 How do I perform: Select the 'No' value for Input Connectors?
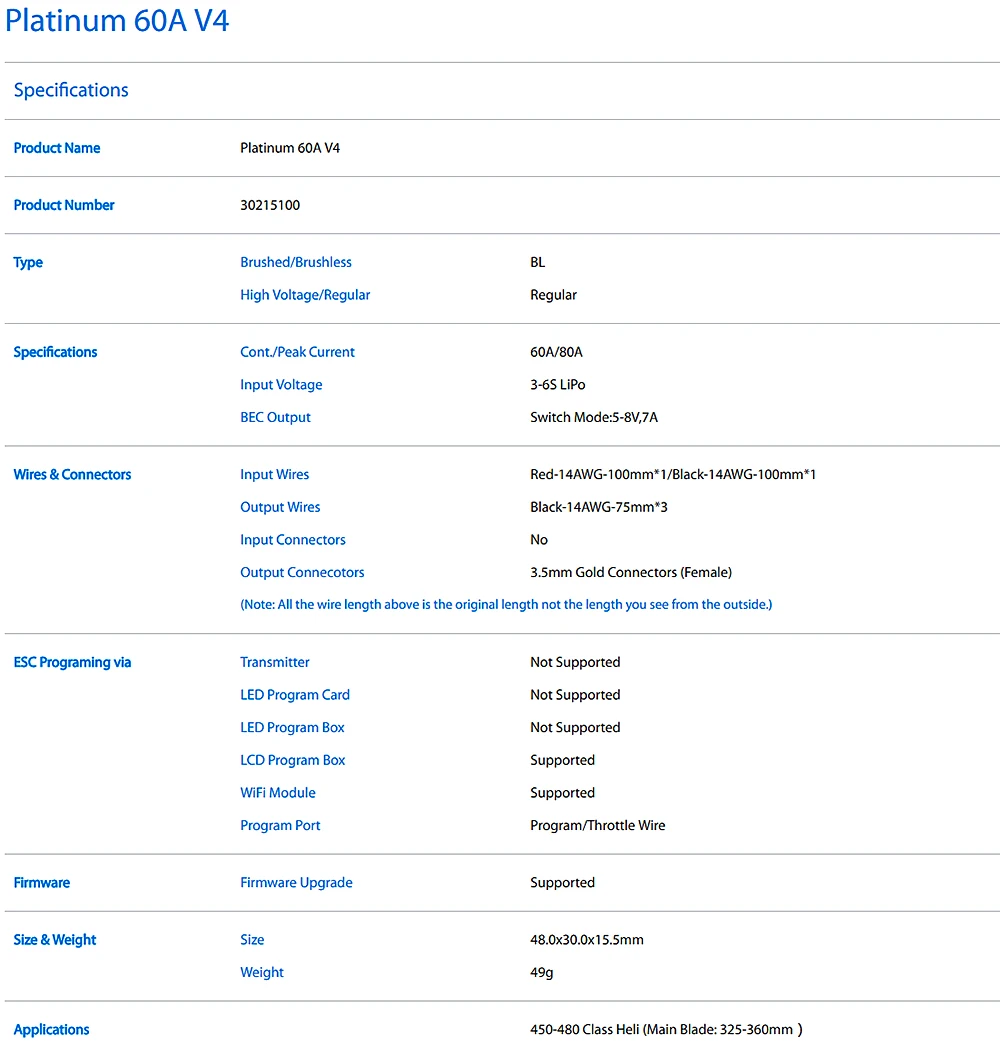click(x=539, y=540)
